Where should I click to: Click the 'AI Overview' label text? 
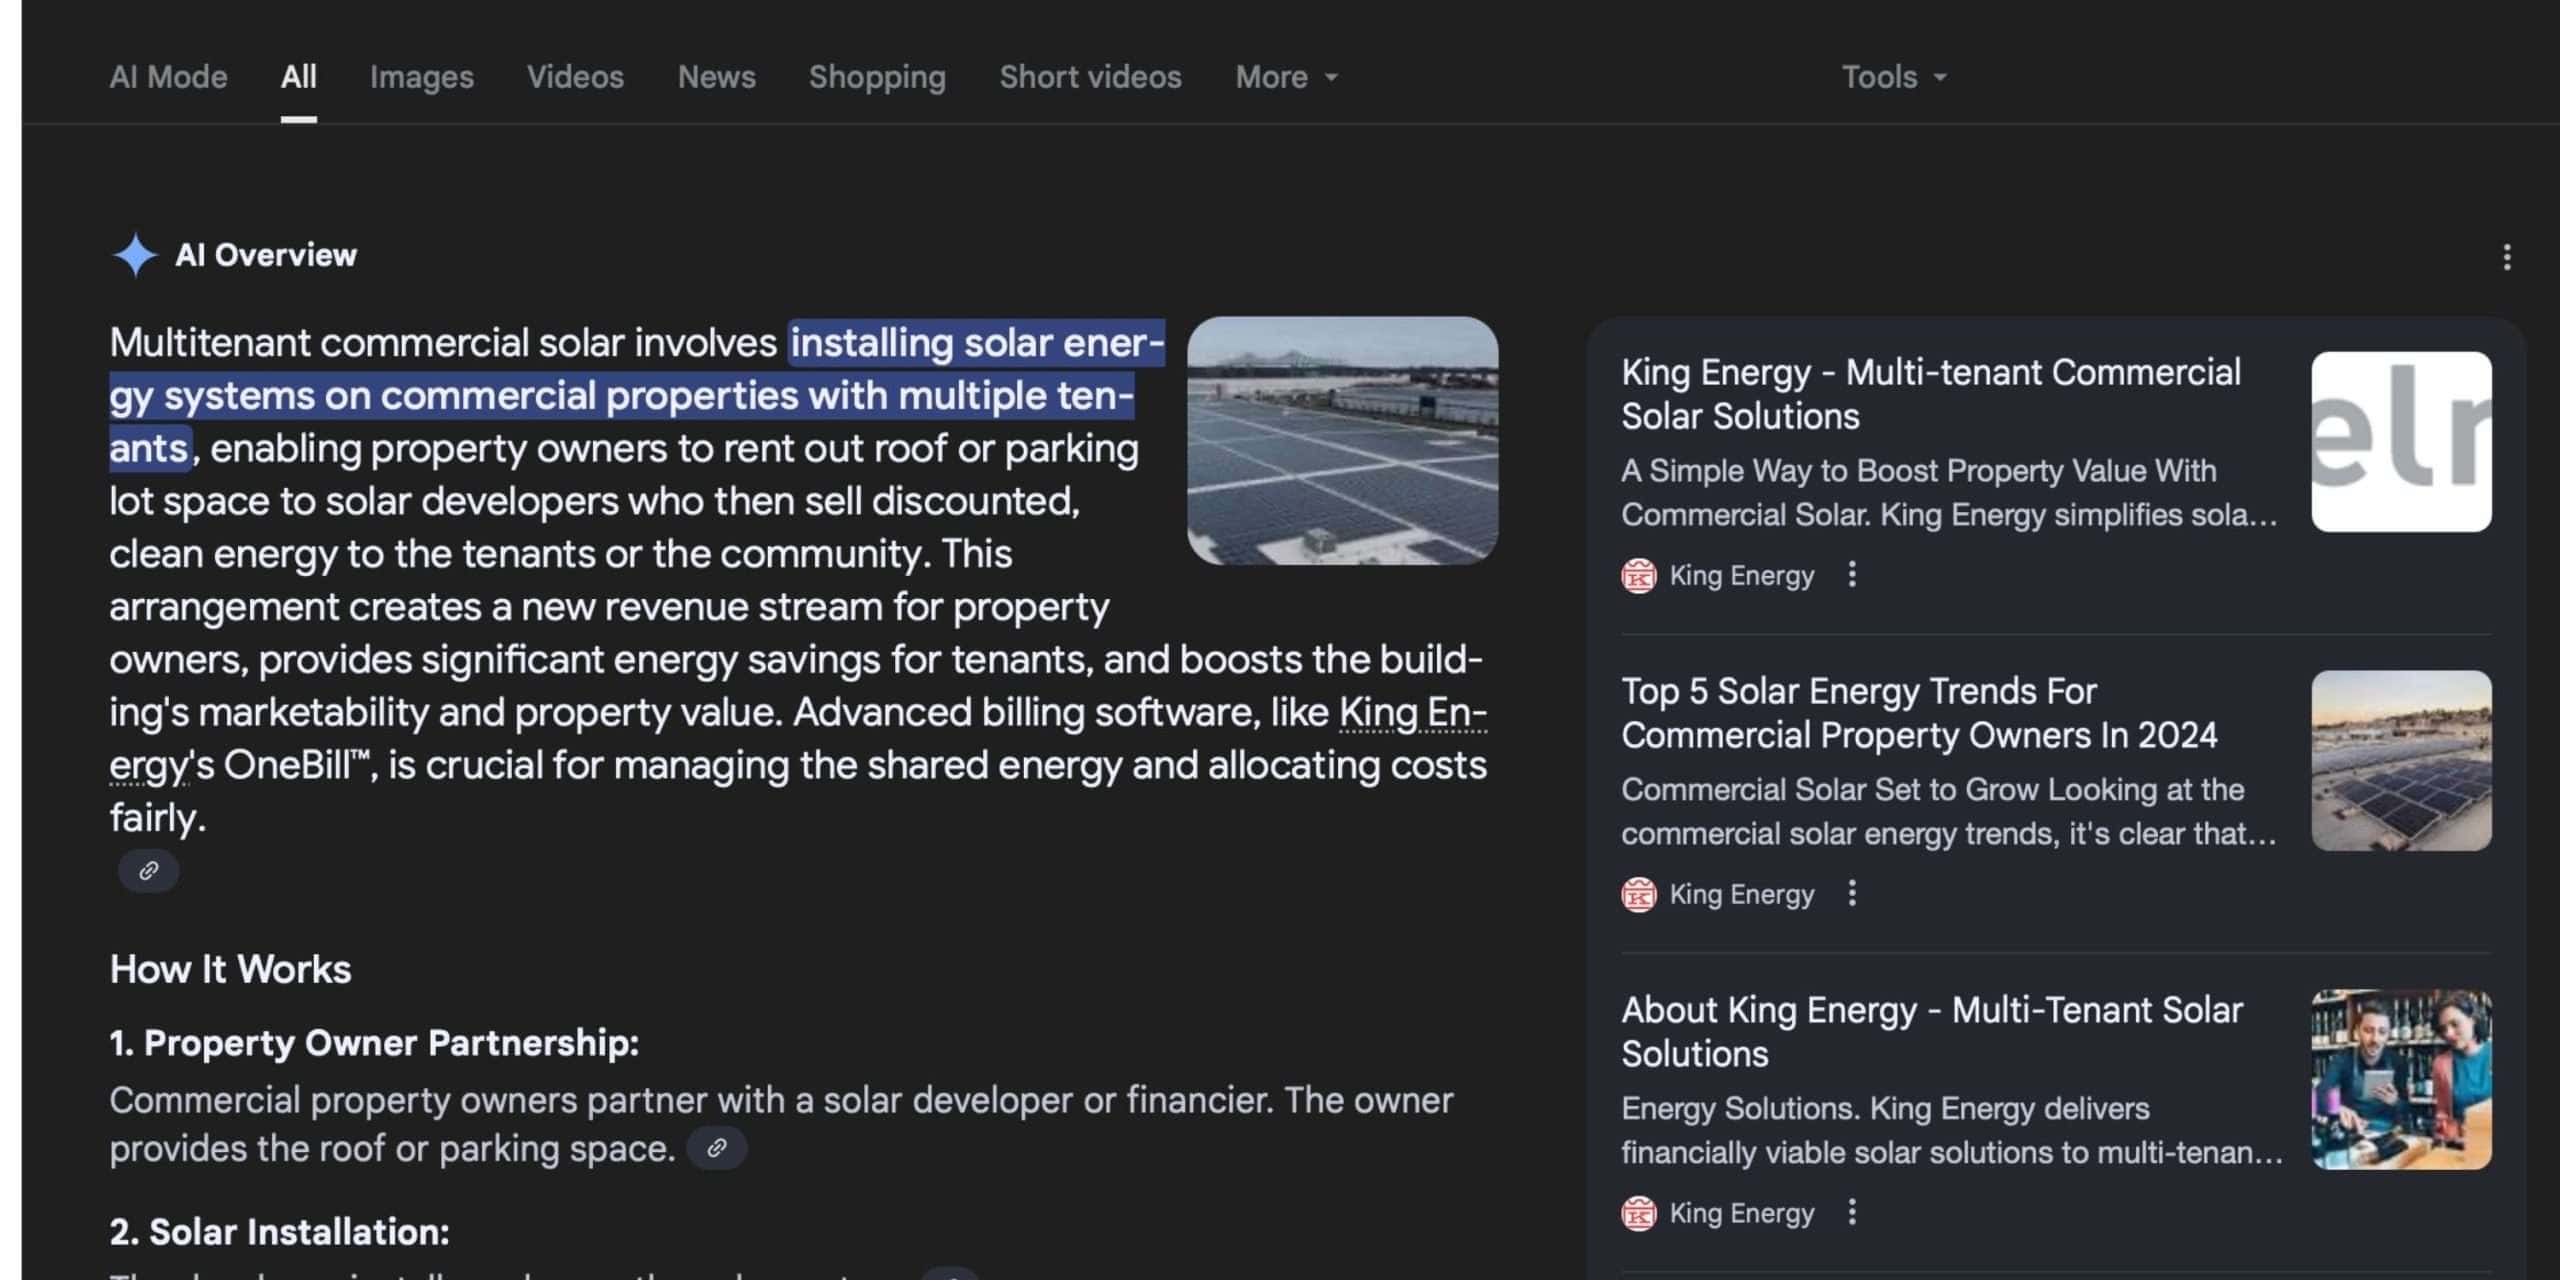click(266, 255)
